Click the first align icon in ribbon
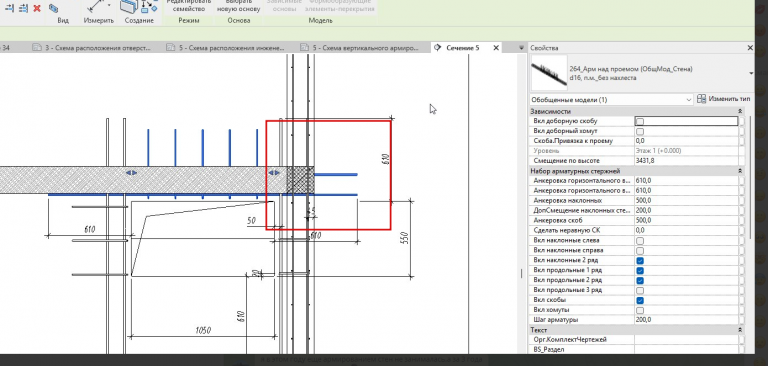The height and width of the screenshot is (366, 768). pyautogui.click(x=10, y=8)
